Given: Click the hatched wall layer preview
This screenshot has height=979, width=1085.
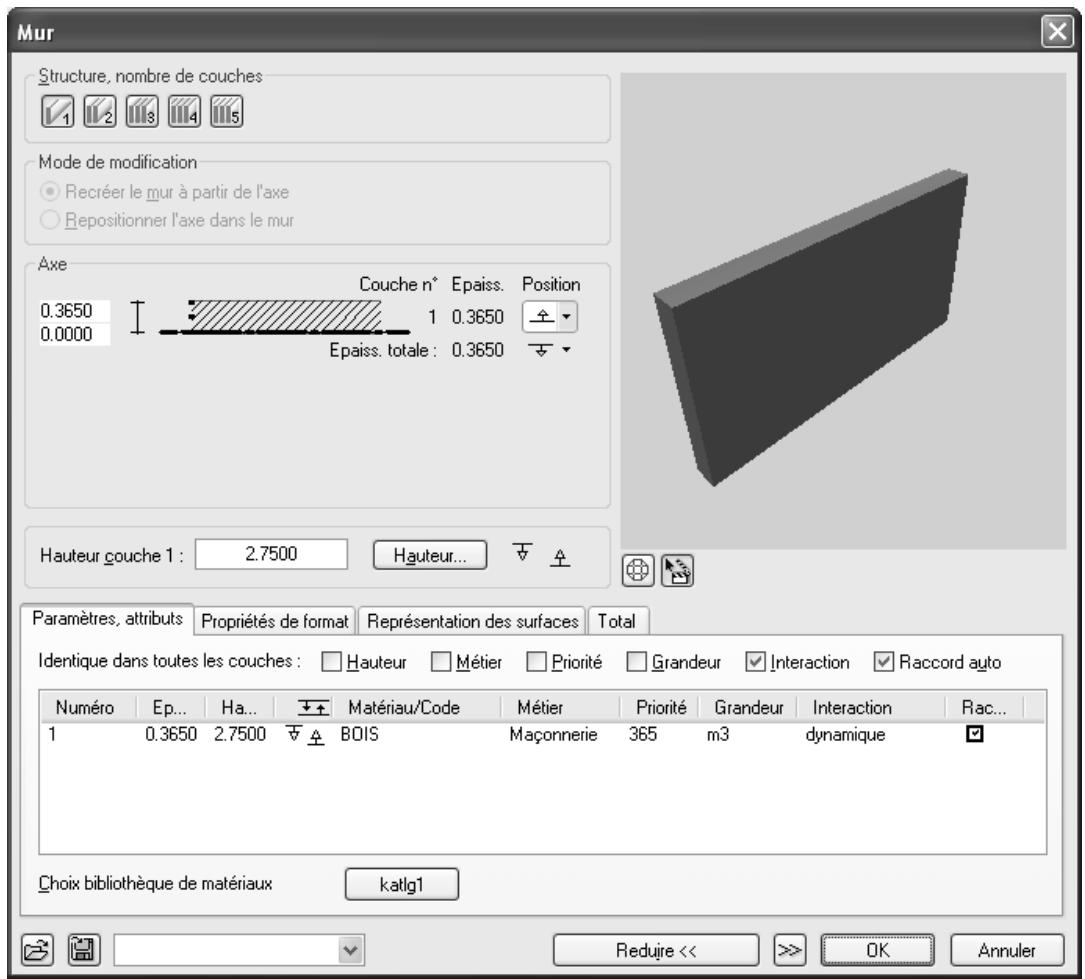Looking at the screenshot, I should [x=285, y=316].
